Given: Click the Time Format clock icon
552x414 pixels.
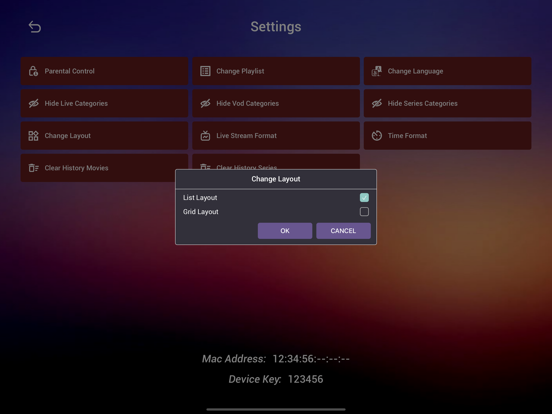Looking at the screenshot, I should [377, 136].
